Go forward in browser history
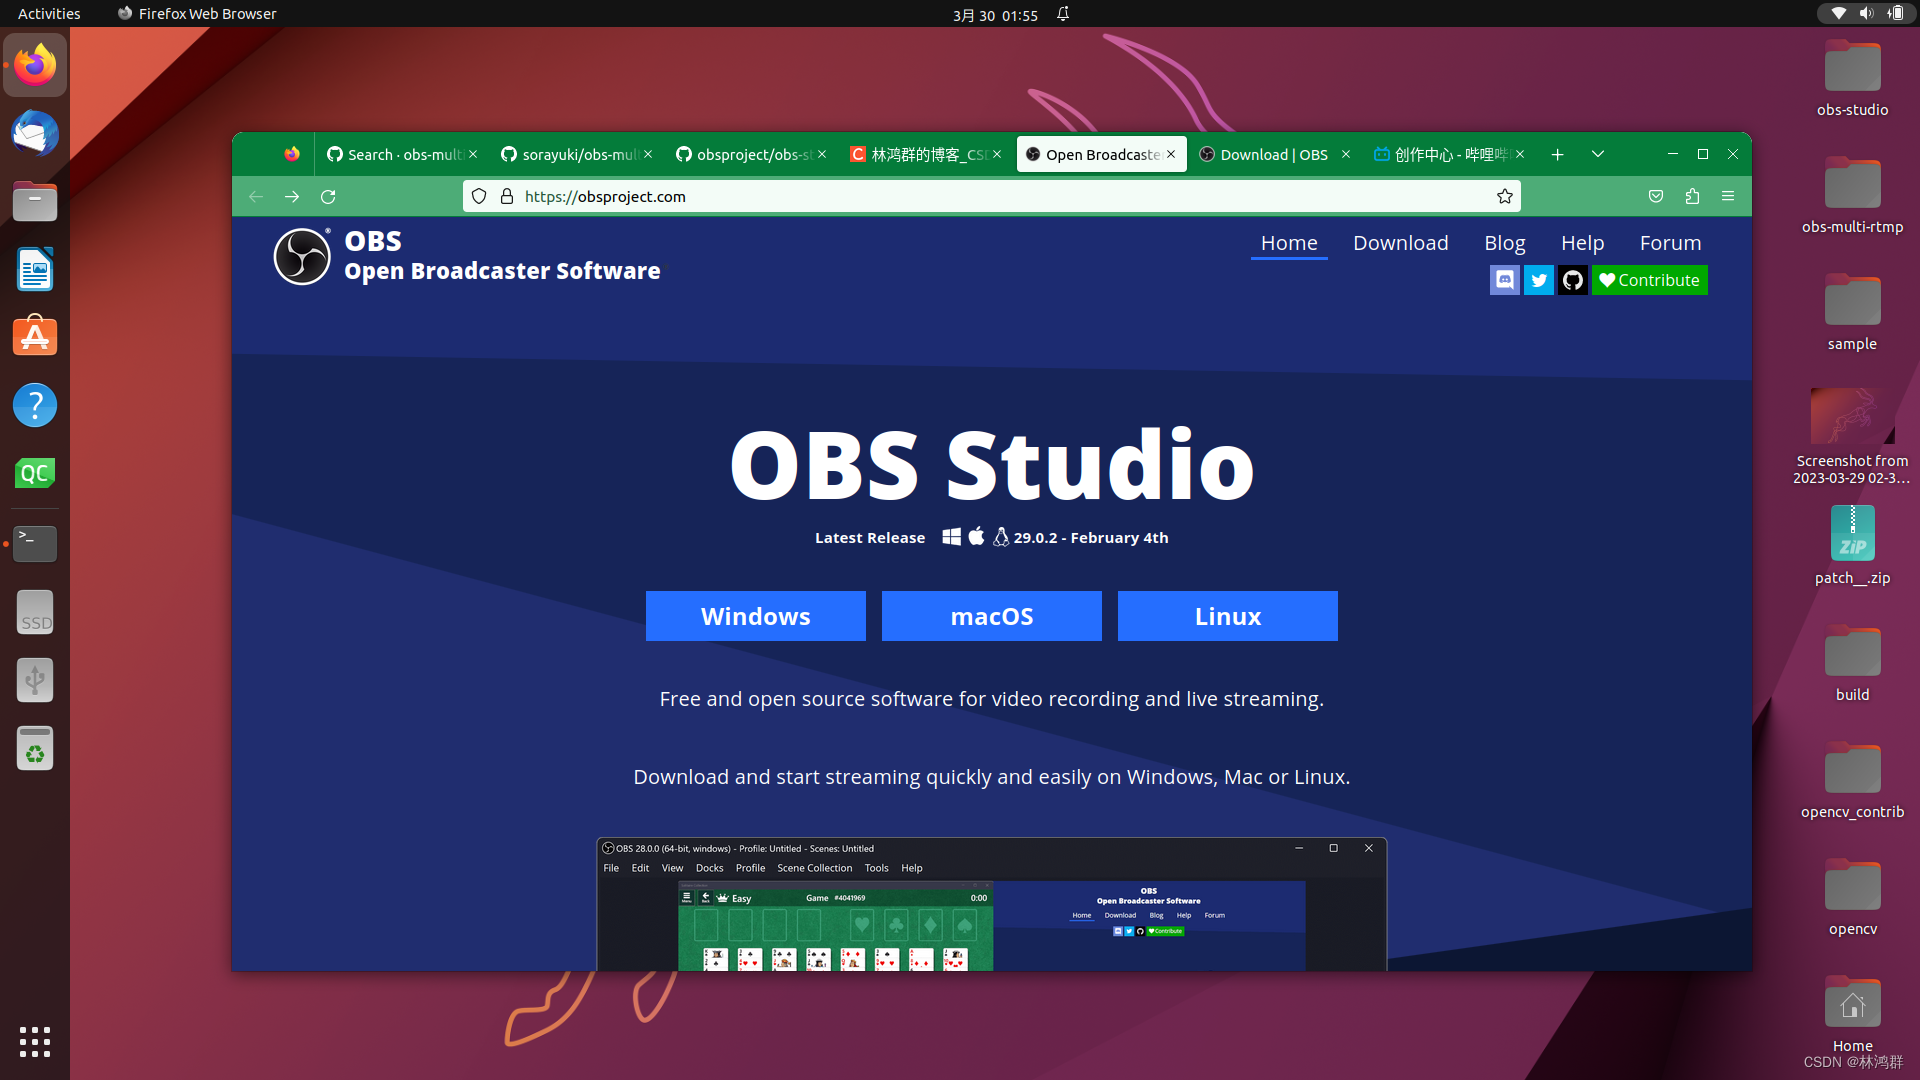This screenshot has width=1920, height=1080. 292,196
